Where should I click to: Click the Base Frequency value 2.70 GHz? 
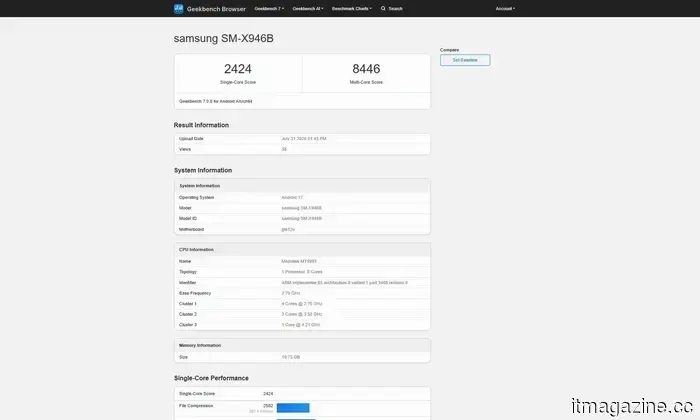(291, 293)
